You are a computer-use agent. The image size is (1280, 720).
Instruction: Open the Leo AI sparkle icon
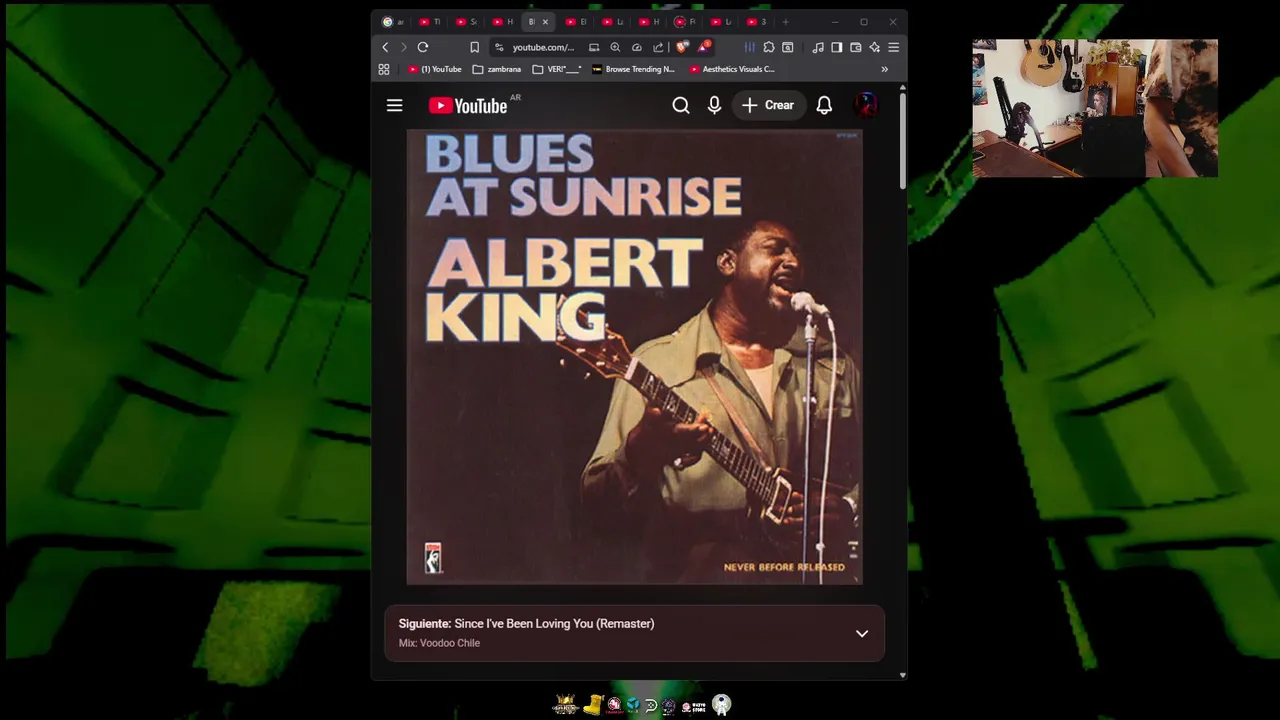875,47
